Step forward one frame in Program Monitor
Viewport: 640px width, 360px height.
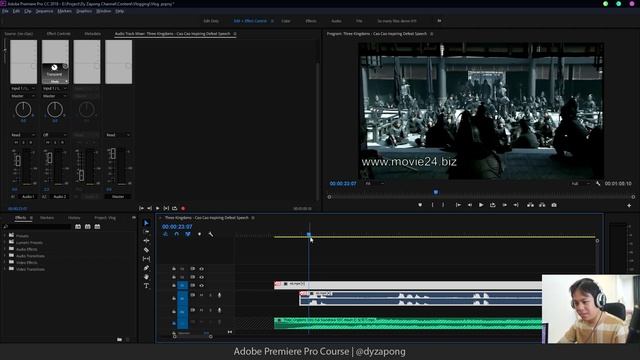click(504, 205)
